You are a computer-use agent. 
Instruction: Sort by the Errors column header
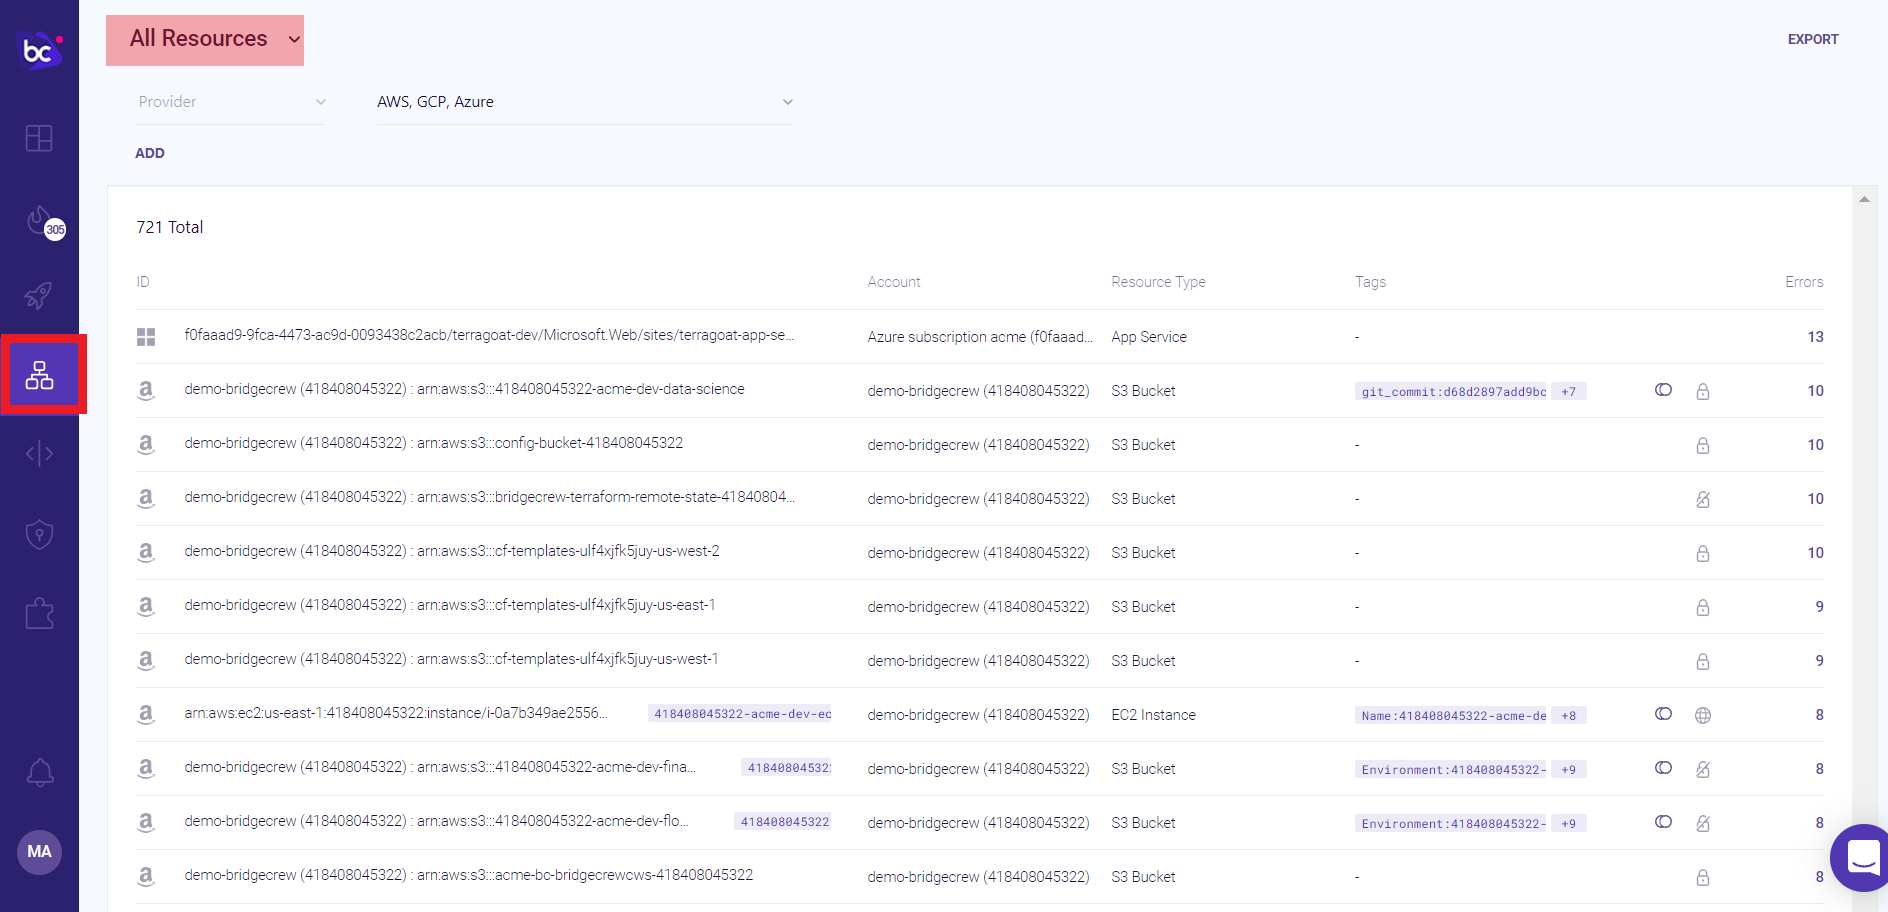[1804, 282]
